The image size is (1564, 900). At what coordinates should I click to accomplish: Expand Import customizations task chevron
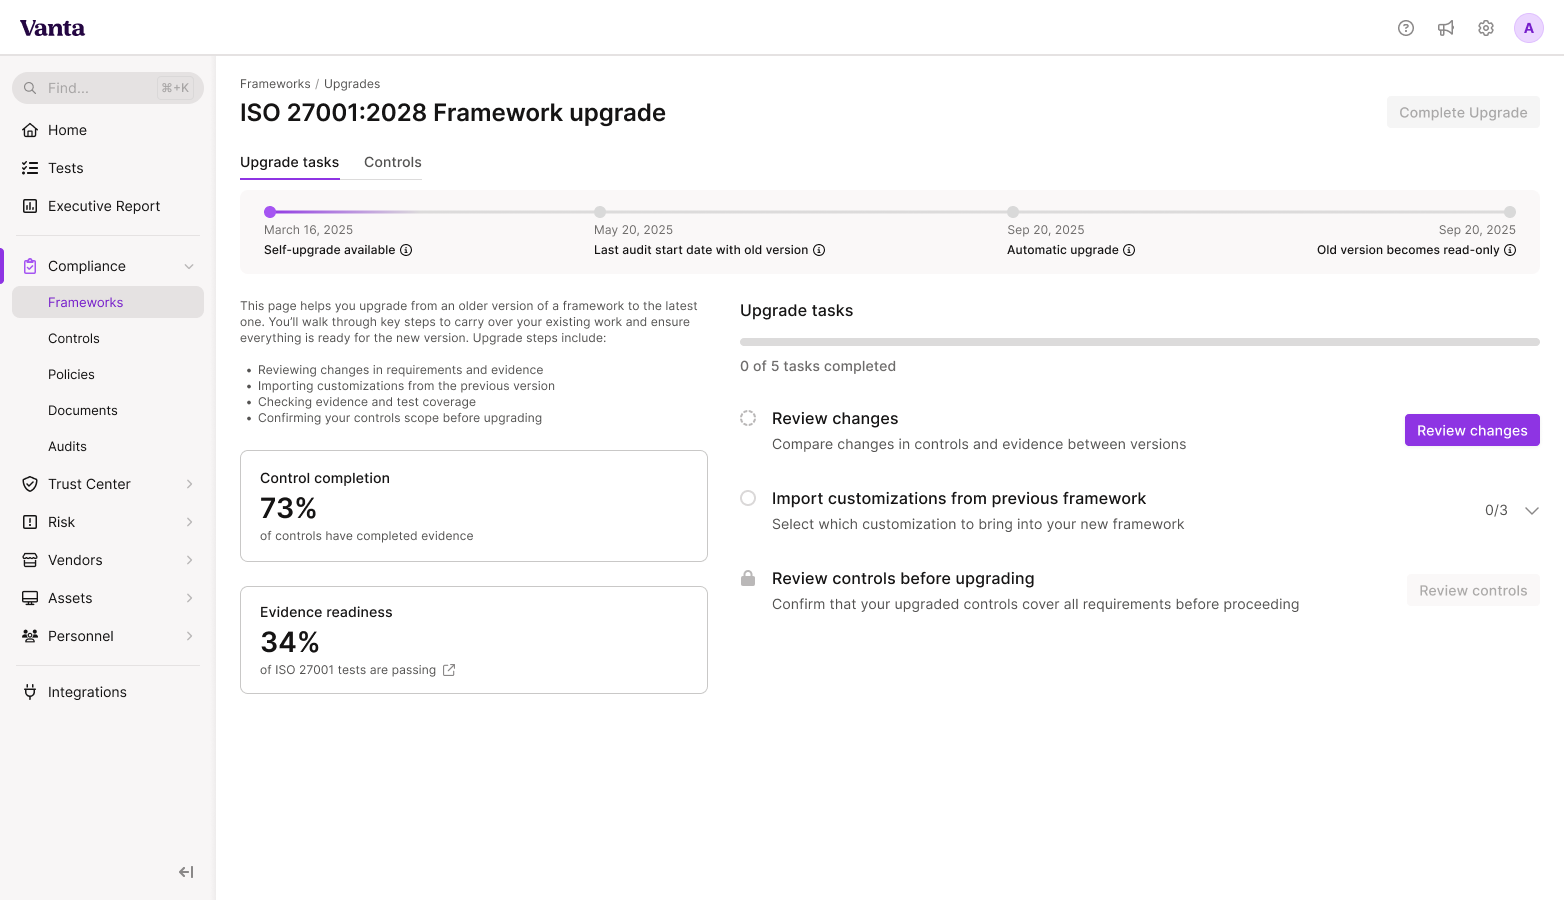[1531, 510]
